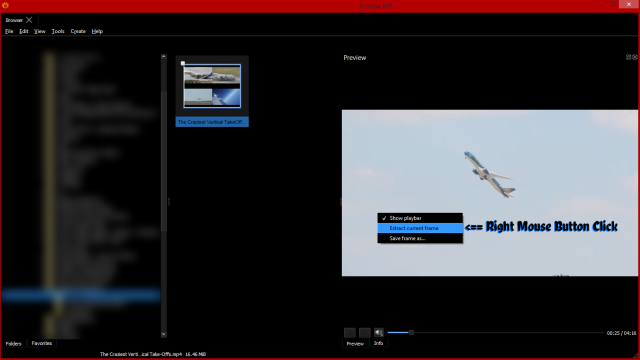Viewport: 640px width, 360px height.
Task: Mute audio with the speaker icon
Action: 379,333
